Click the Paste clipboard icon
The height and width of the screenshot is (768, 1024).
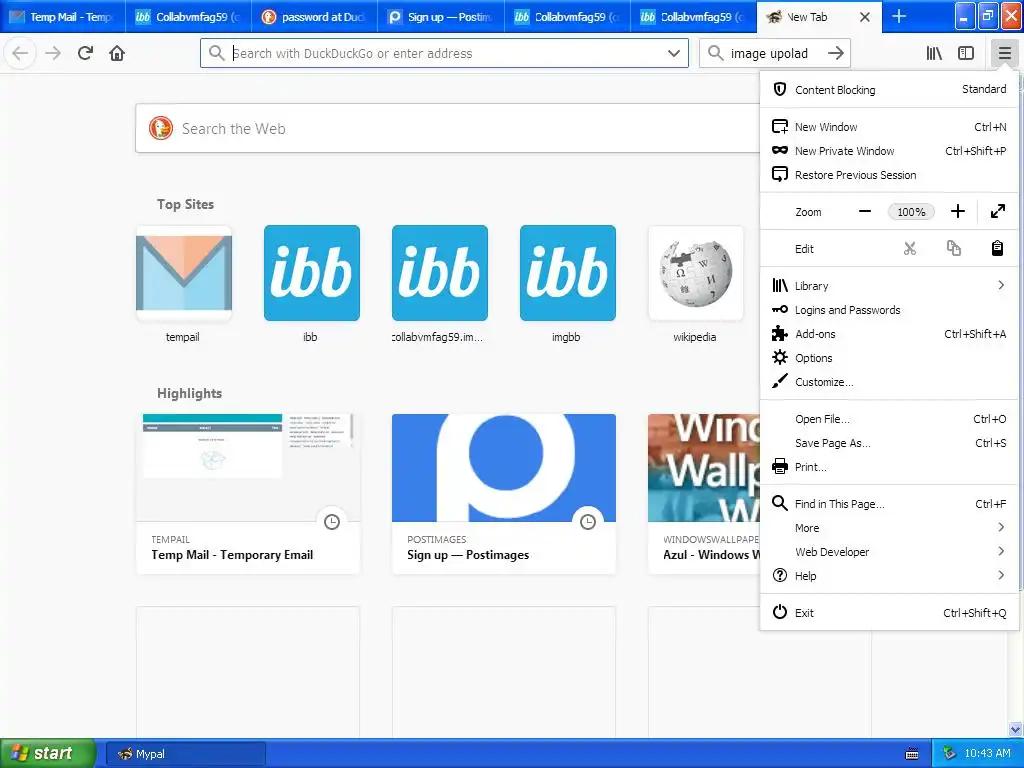click(997, 249)
